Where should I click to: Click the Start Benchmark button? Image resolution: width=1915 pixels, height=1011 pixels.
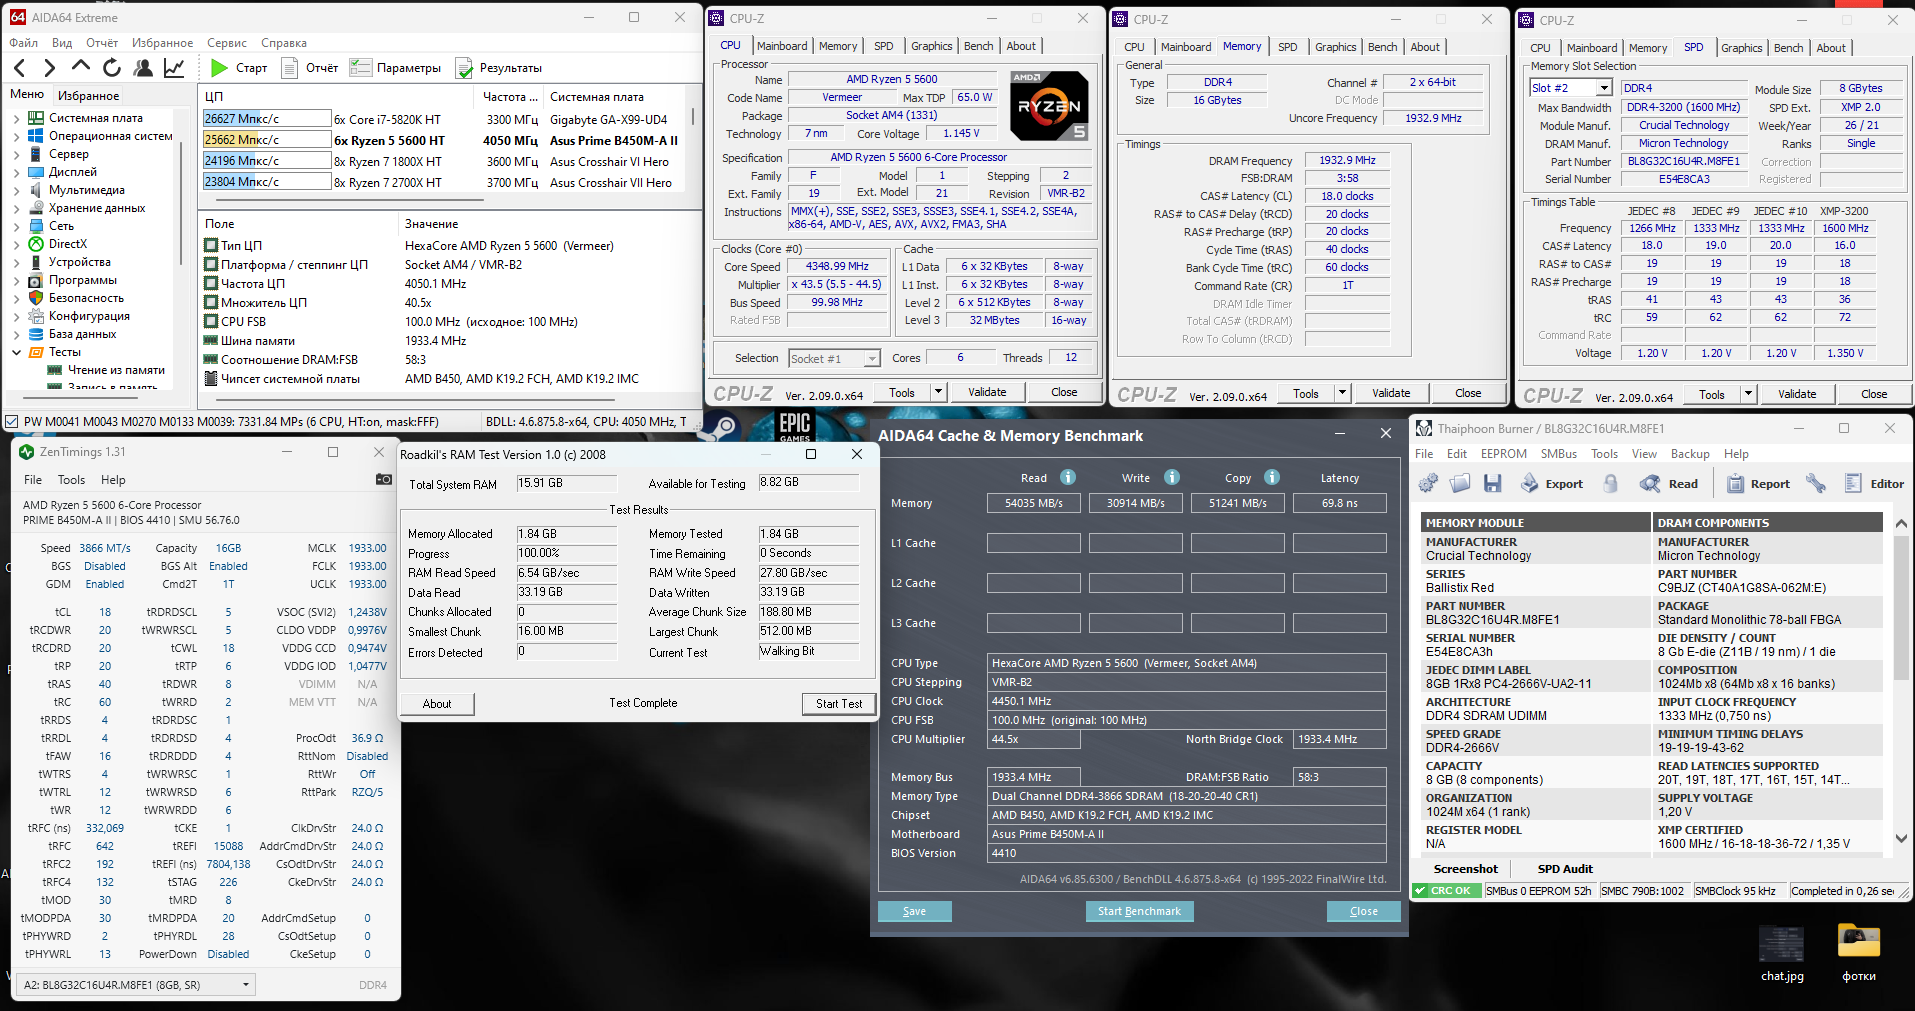click(1139, 911)
